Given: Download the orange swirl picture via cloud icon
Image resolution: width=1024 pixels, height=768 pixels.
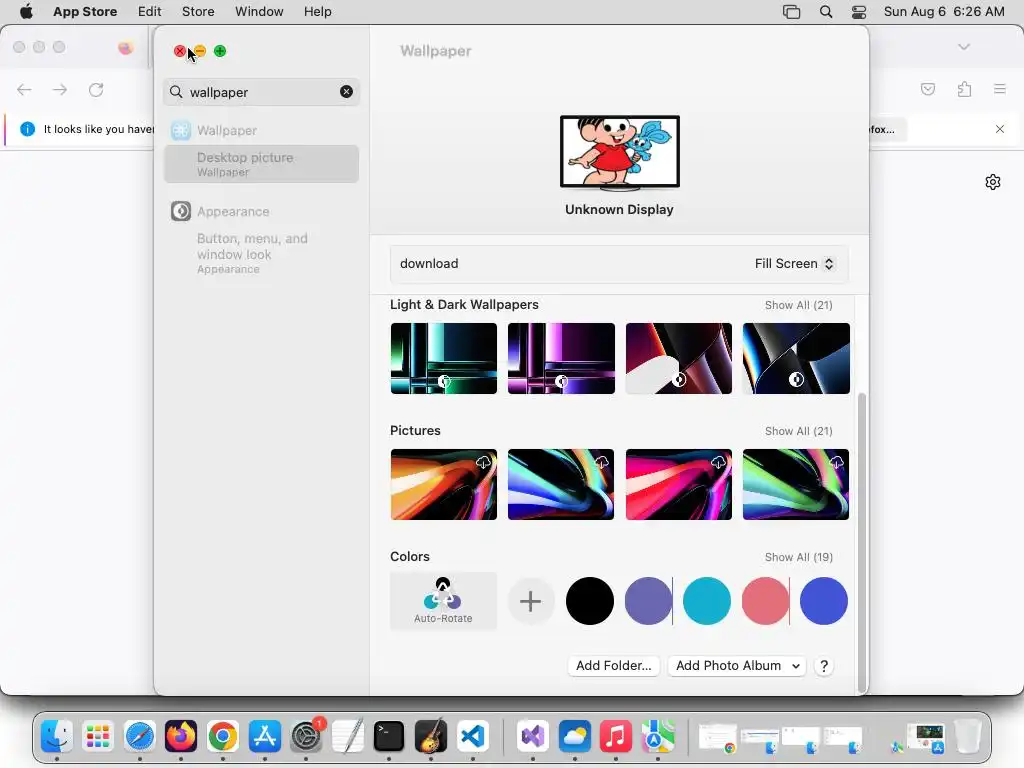Looking at the screenshot, I should coord(483,462).
